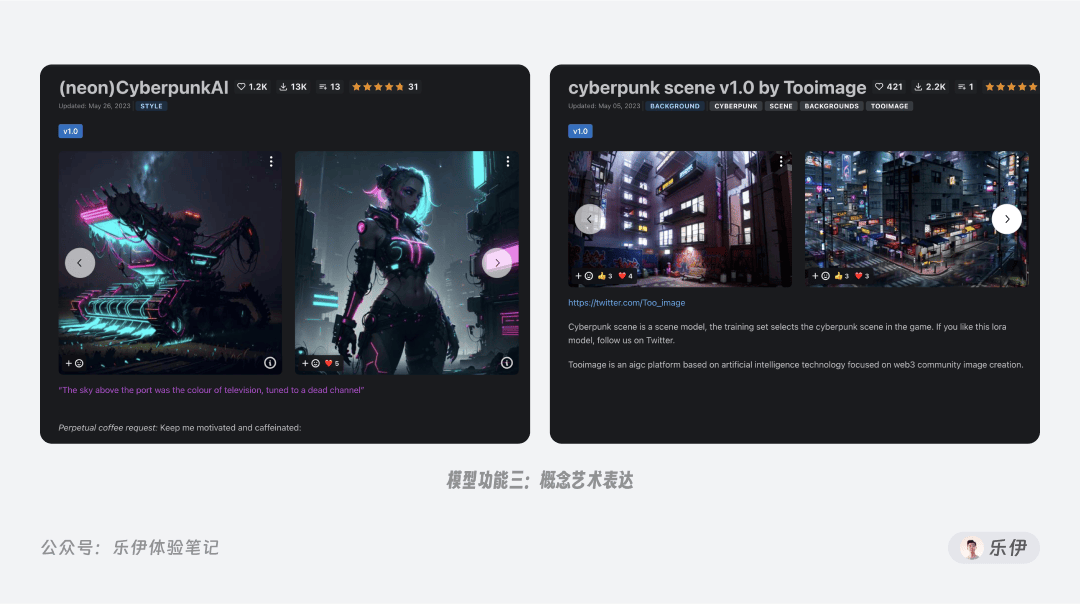The height and width of the screenshot is (604, 1080).
Task: Select the CYBERPUNK tag
Action: pos(736,106)
